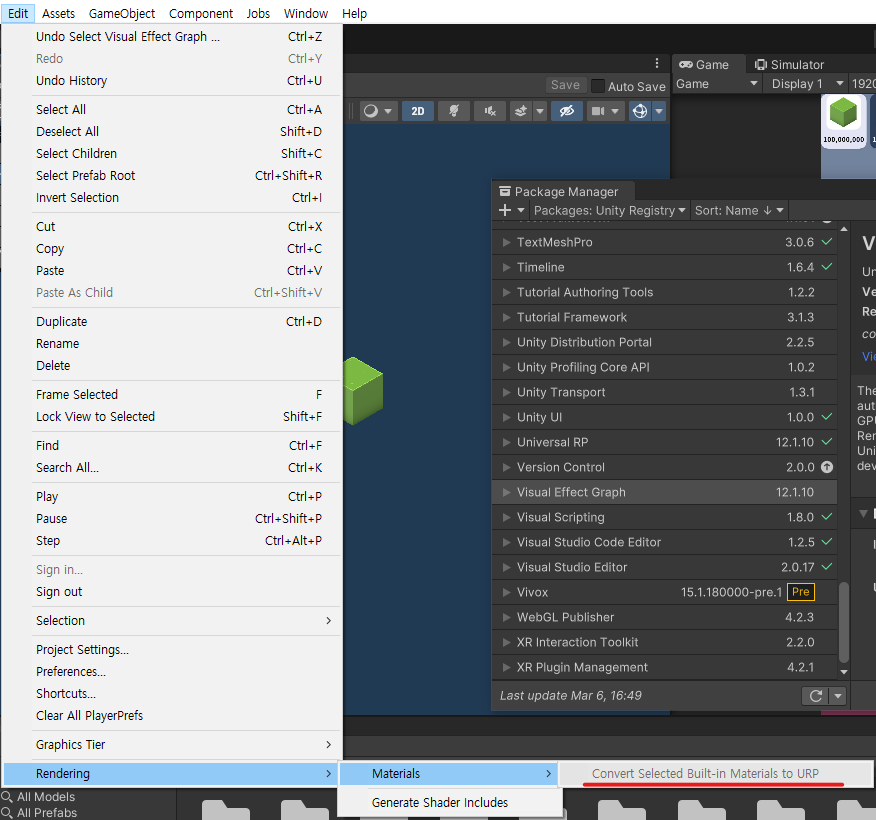The height and width of the screenshot is (820, 876).
Task: Open the GameObject menu
Action: pyautogui.click(x=122, y=13)
